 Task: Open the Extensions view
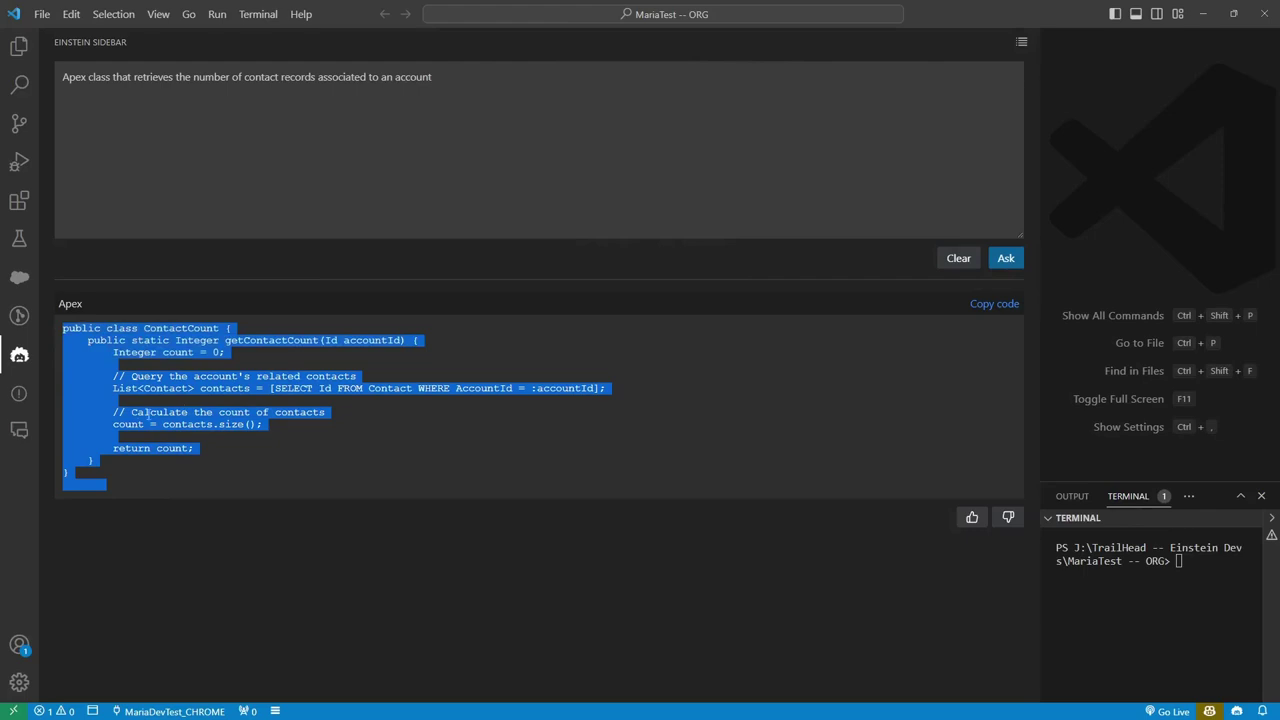[19, 200]
